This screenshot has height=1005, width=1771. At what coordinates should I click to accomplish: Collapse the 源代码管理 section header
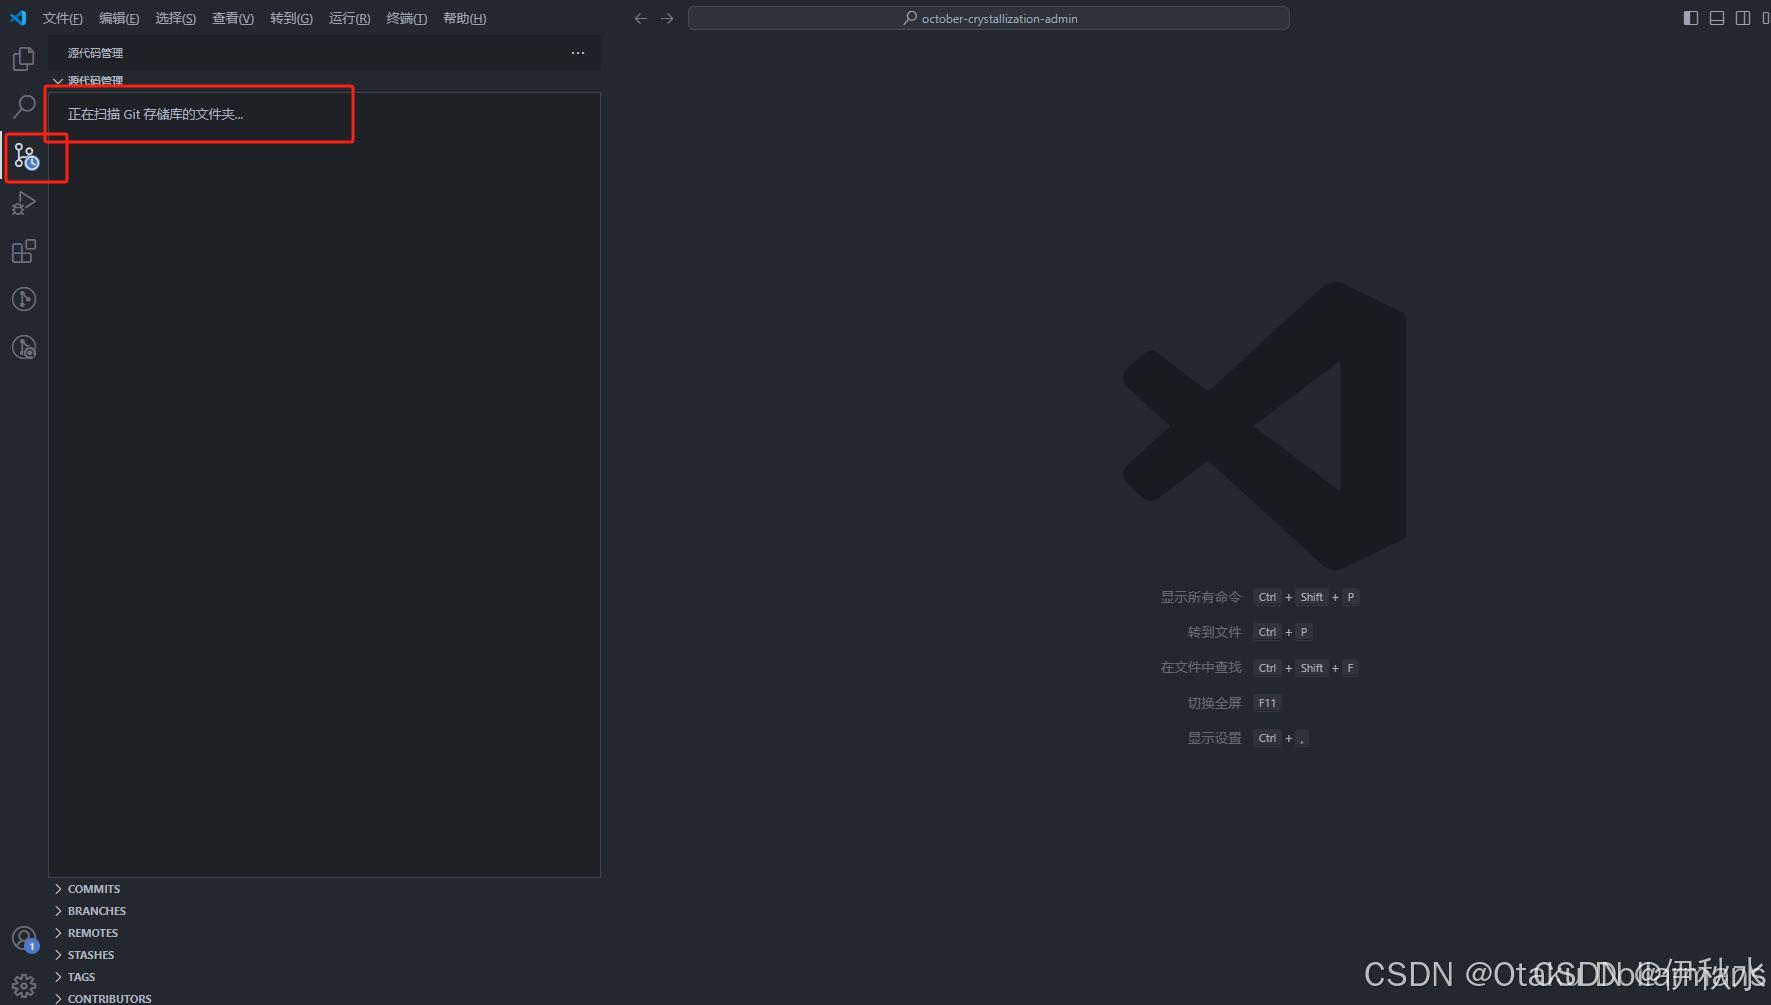point(324,81)
